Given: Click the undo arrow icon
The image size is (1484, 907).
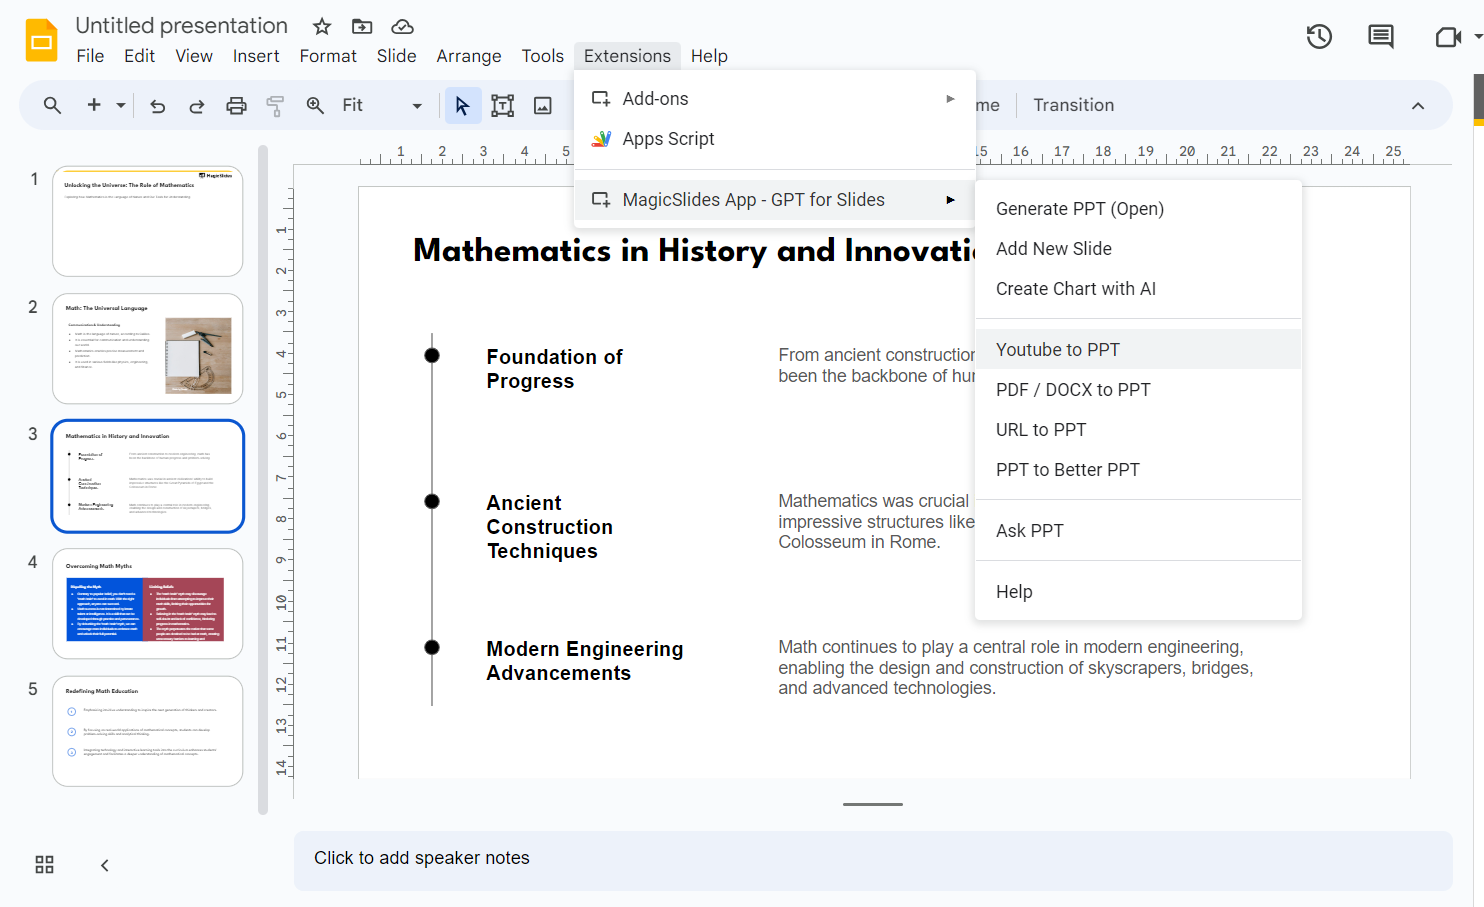Looking at the screenshot, I should (157, 105).
